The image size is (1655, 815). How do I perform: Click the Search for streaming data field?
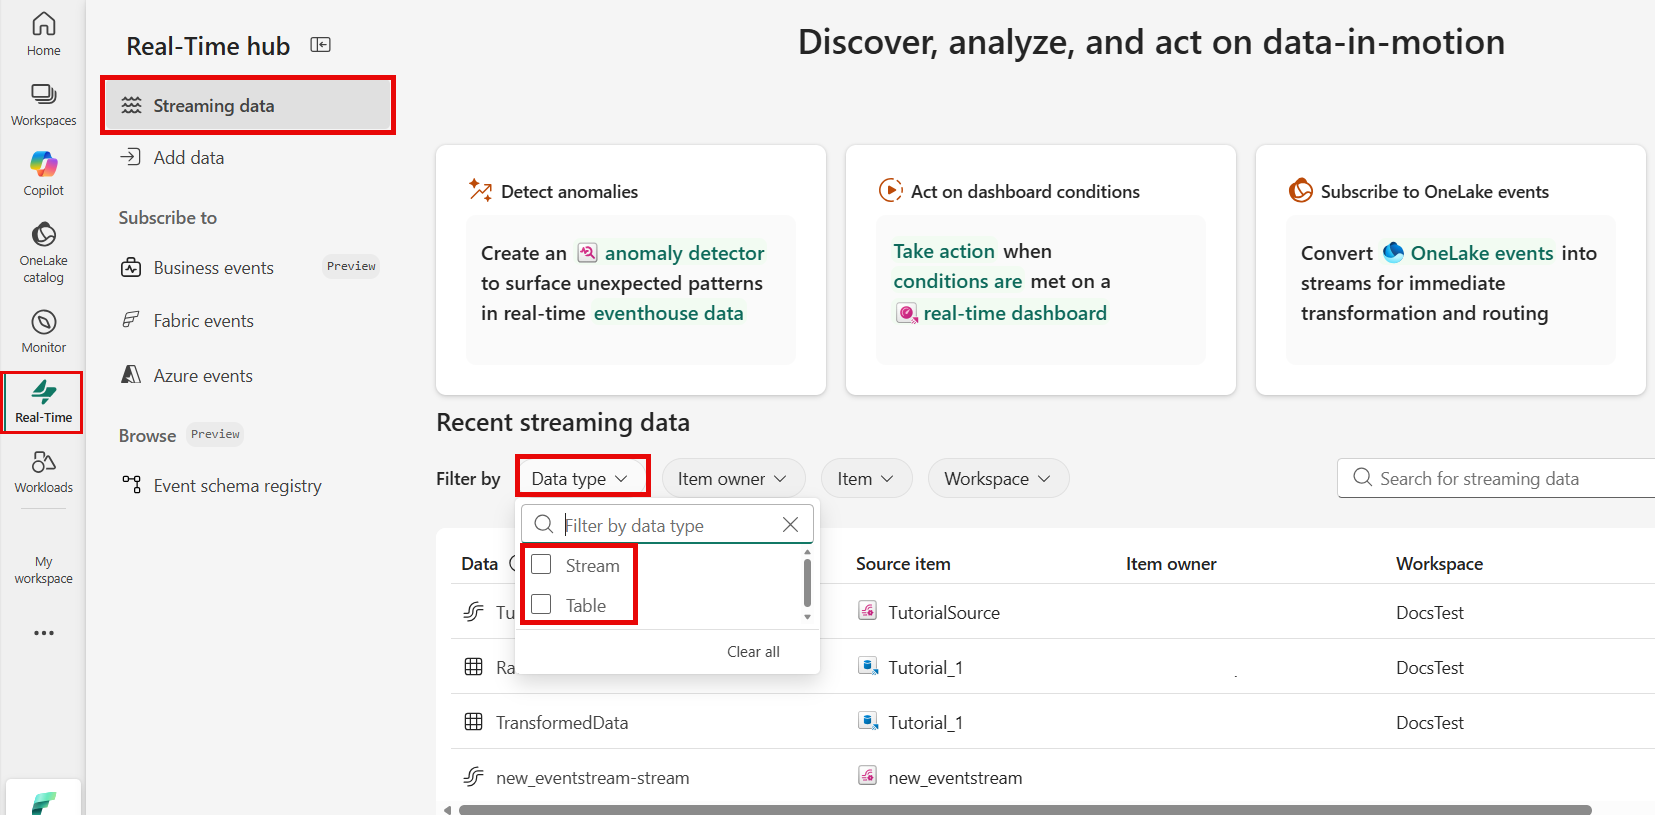tap(1500, 479)
